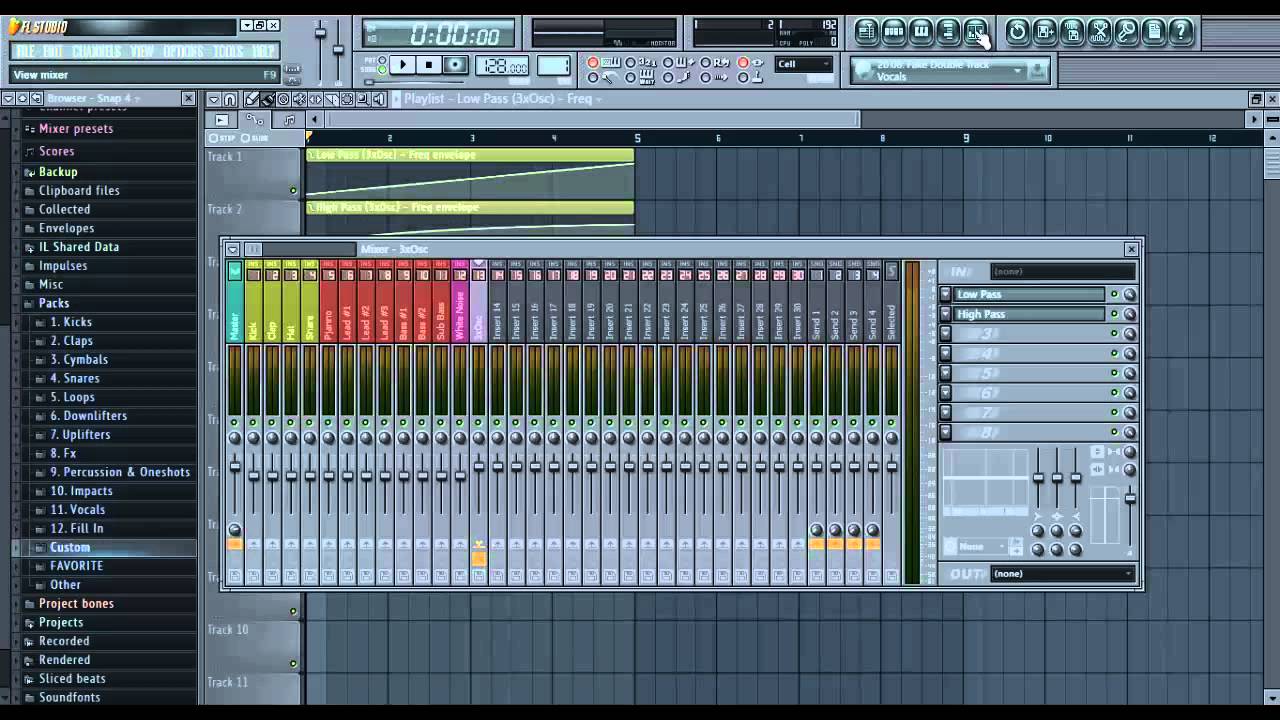The width and height of the screenshot is (1280, 720).
Task: Open the step sequencer view button
Action: (894, 32)
